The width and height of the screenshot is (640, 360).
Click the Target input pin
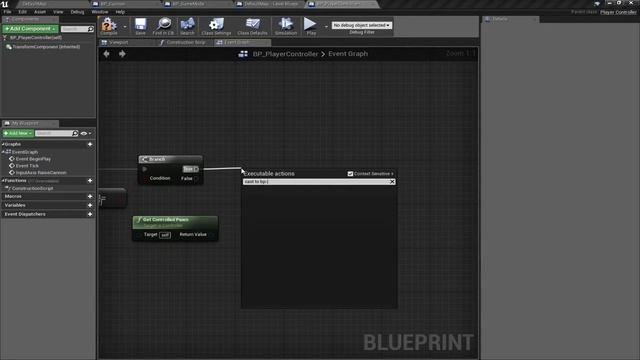click(x=139, y=235)
